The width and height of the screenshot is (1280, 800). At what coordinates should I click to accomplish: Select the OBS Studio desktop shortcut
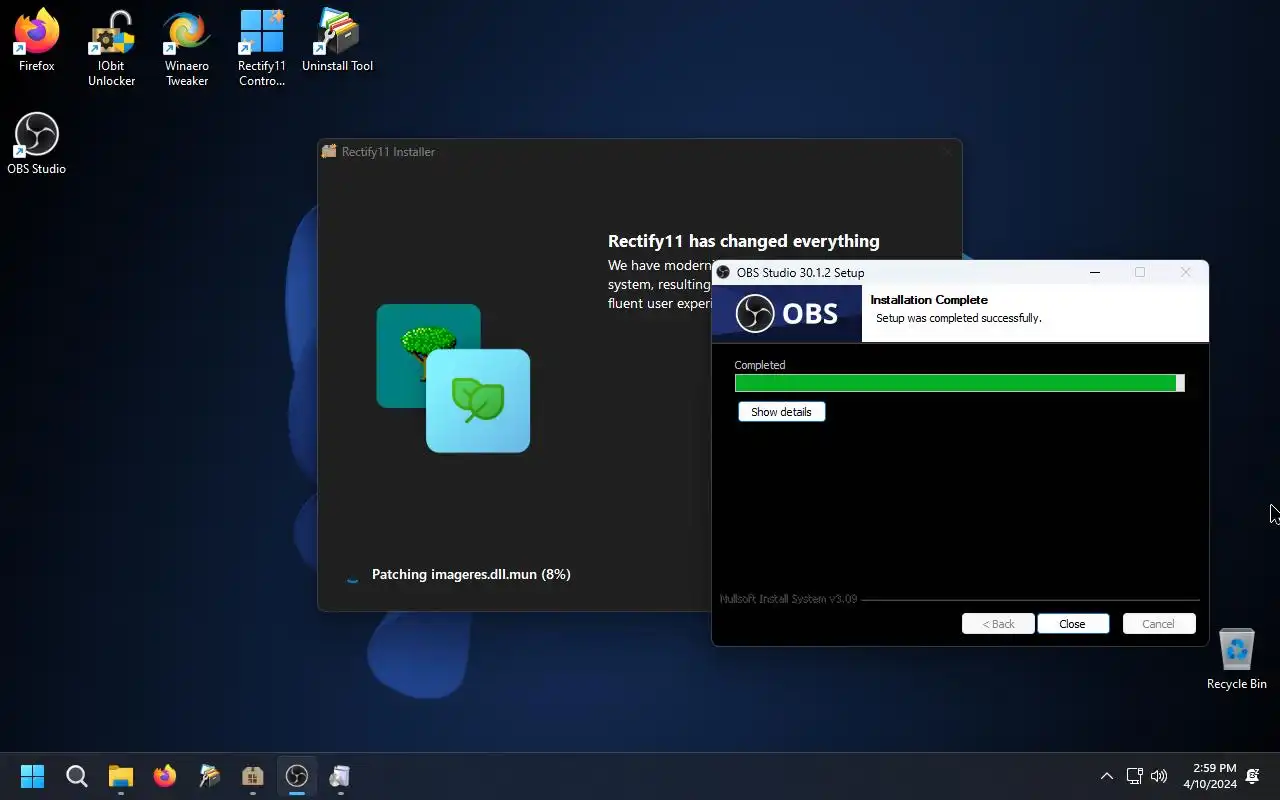37,143
